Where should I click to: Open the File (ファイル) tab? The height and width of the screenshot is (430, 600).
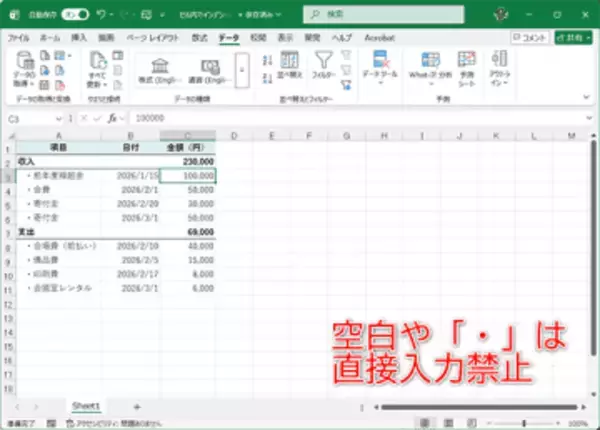tap(18, 38)
